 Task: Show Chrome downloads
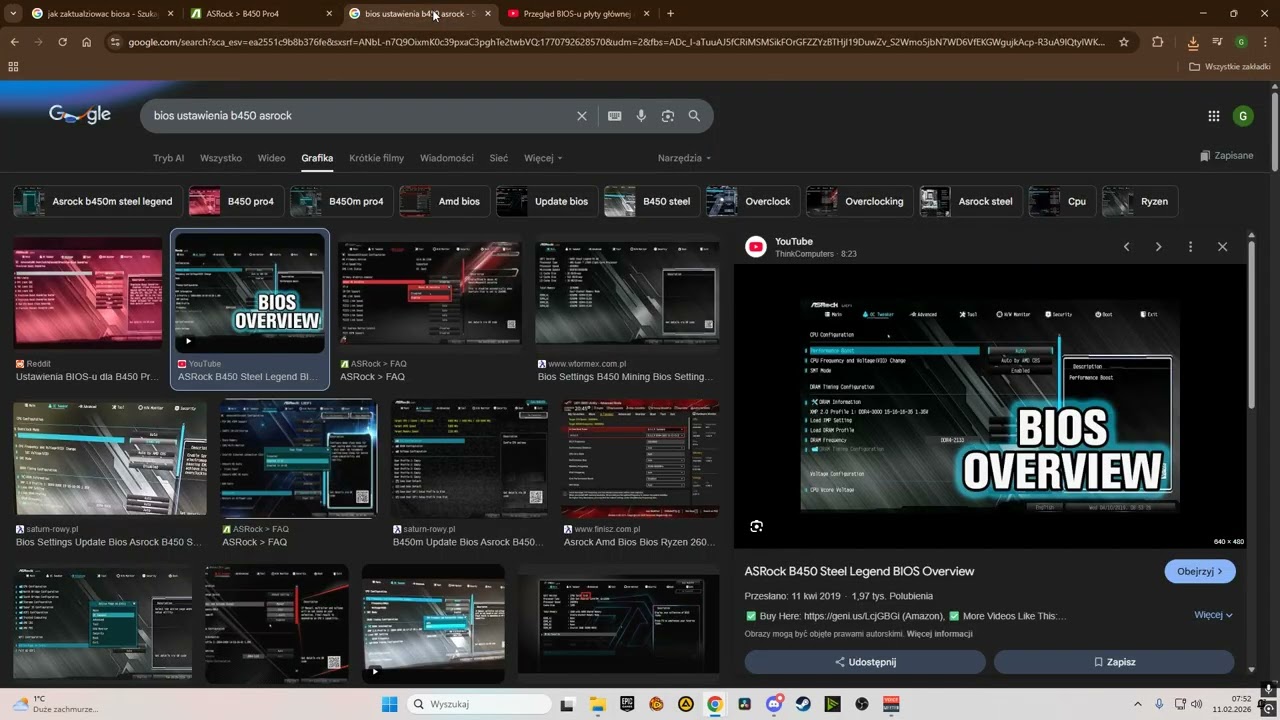(x=1193, y=42)
